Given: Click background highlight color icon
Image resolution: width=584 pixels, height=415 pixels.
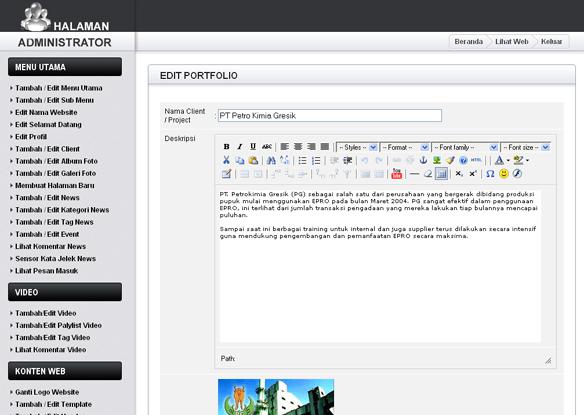Looking at the screenshot, I should 518,160.
